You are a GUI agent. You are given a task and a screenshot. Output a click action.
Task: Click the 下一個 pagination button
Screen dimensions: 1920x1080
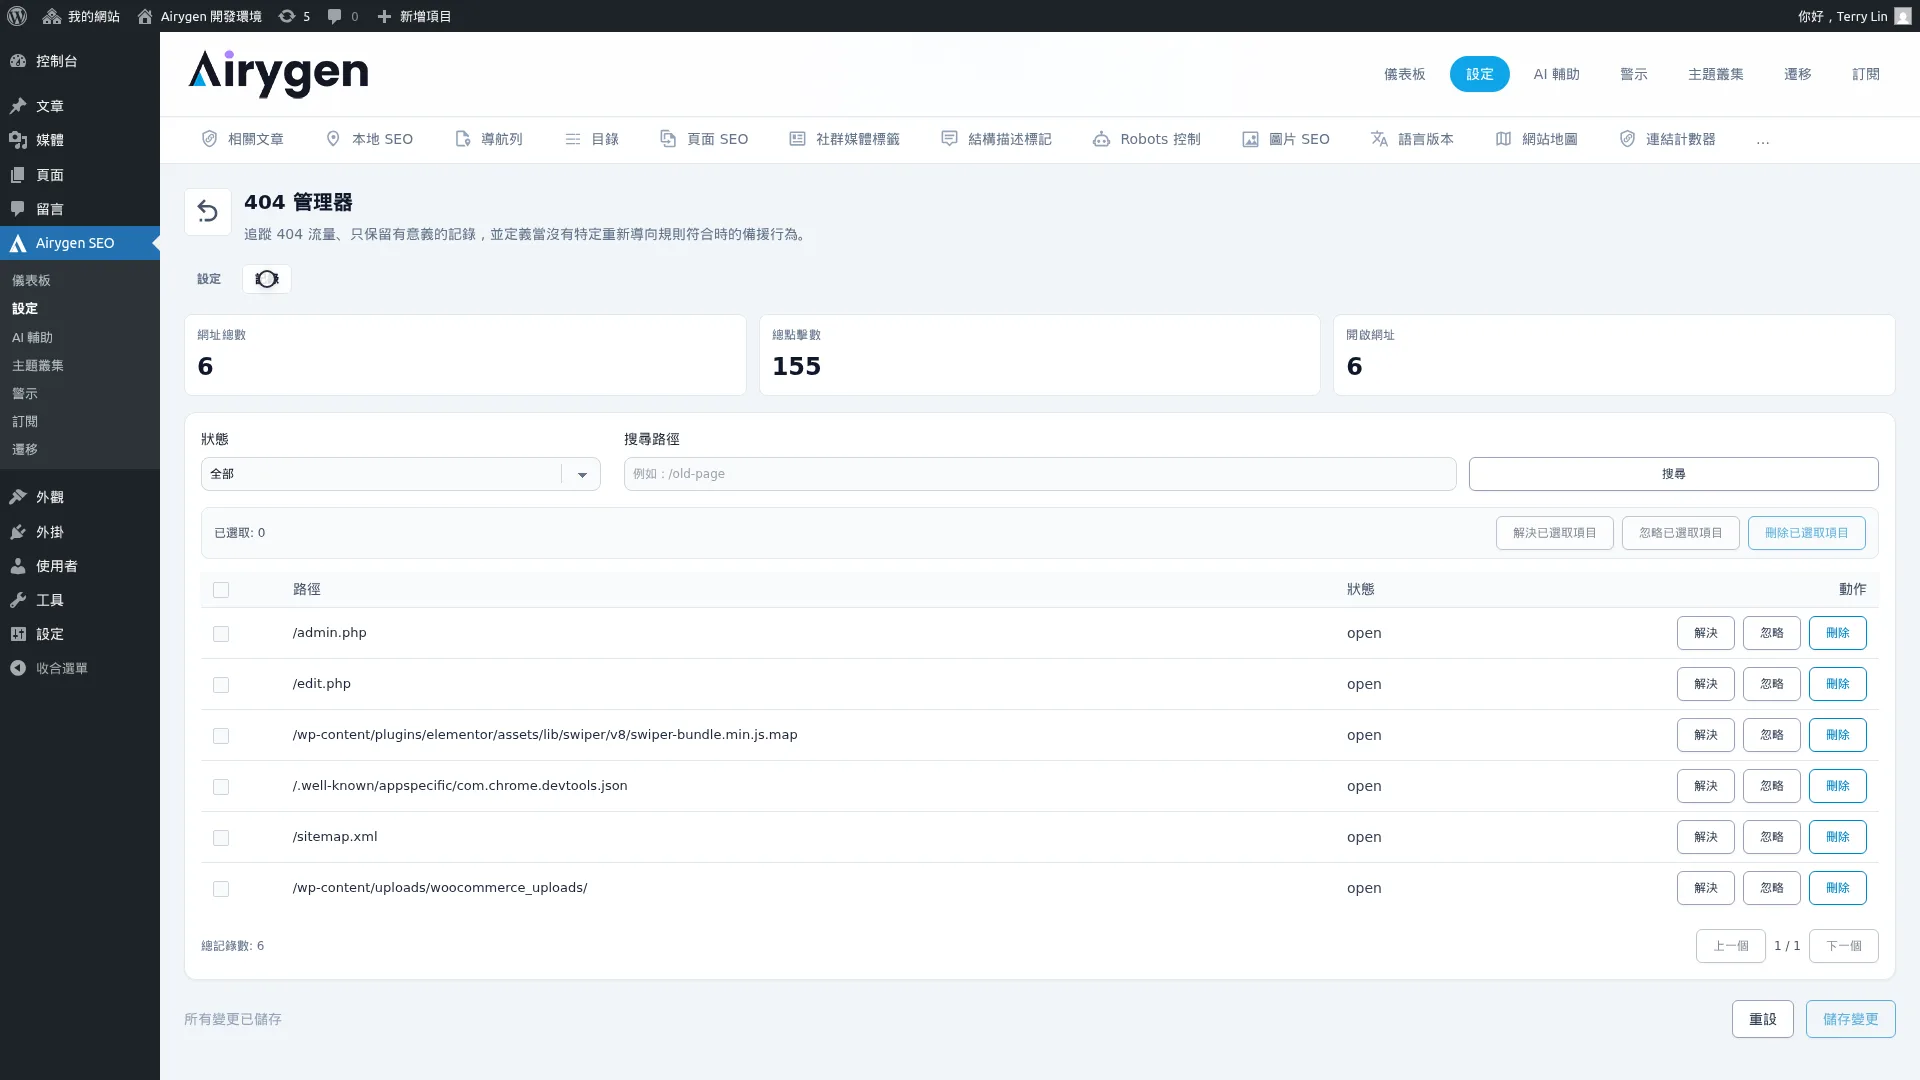point(1844,946)
